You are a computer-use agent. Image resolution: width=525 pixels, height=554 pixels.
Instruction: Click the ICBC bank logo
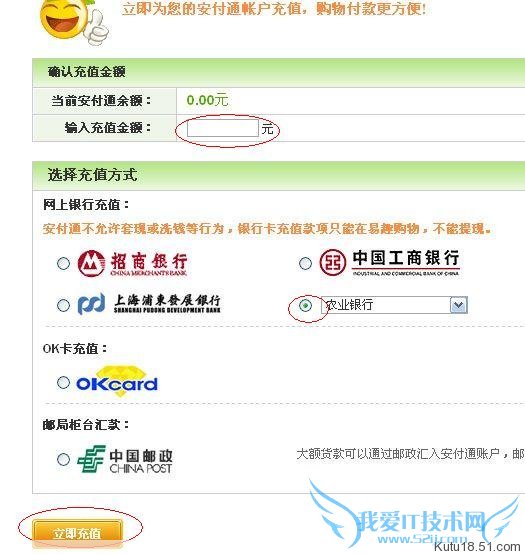389,263
